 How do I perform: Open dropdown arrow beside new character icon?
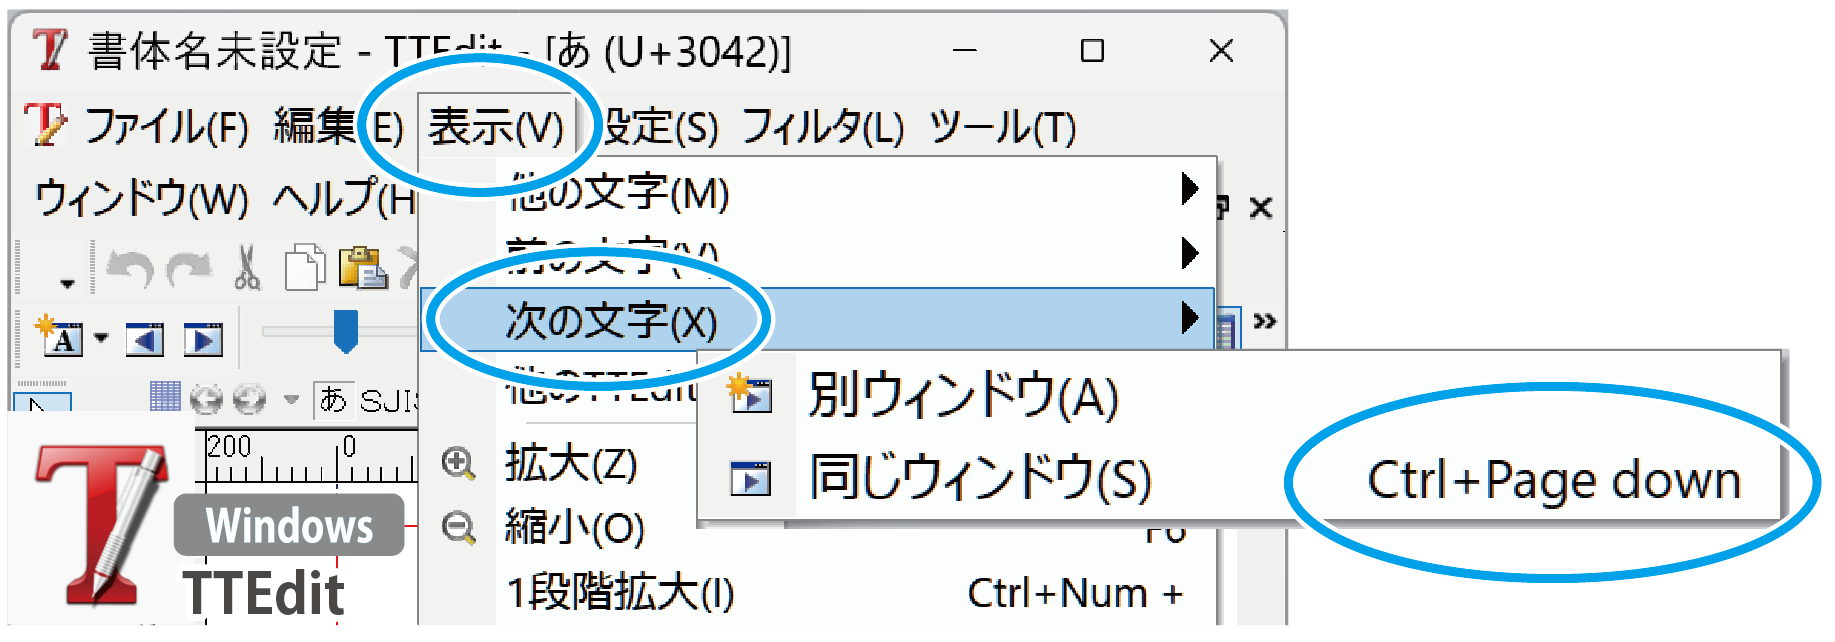click(101, 338)
